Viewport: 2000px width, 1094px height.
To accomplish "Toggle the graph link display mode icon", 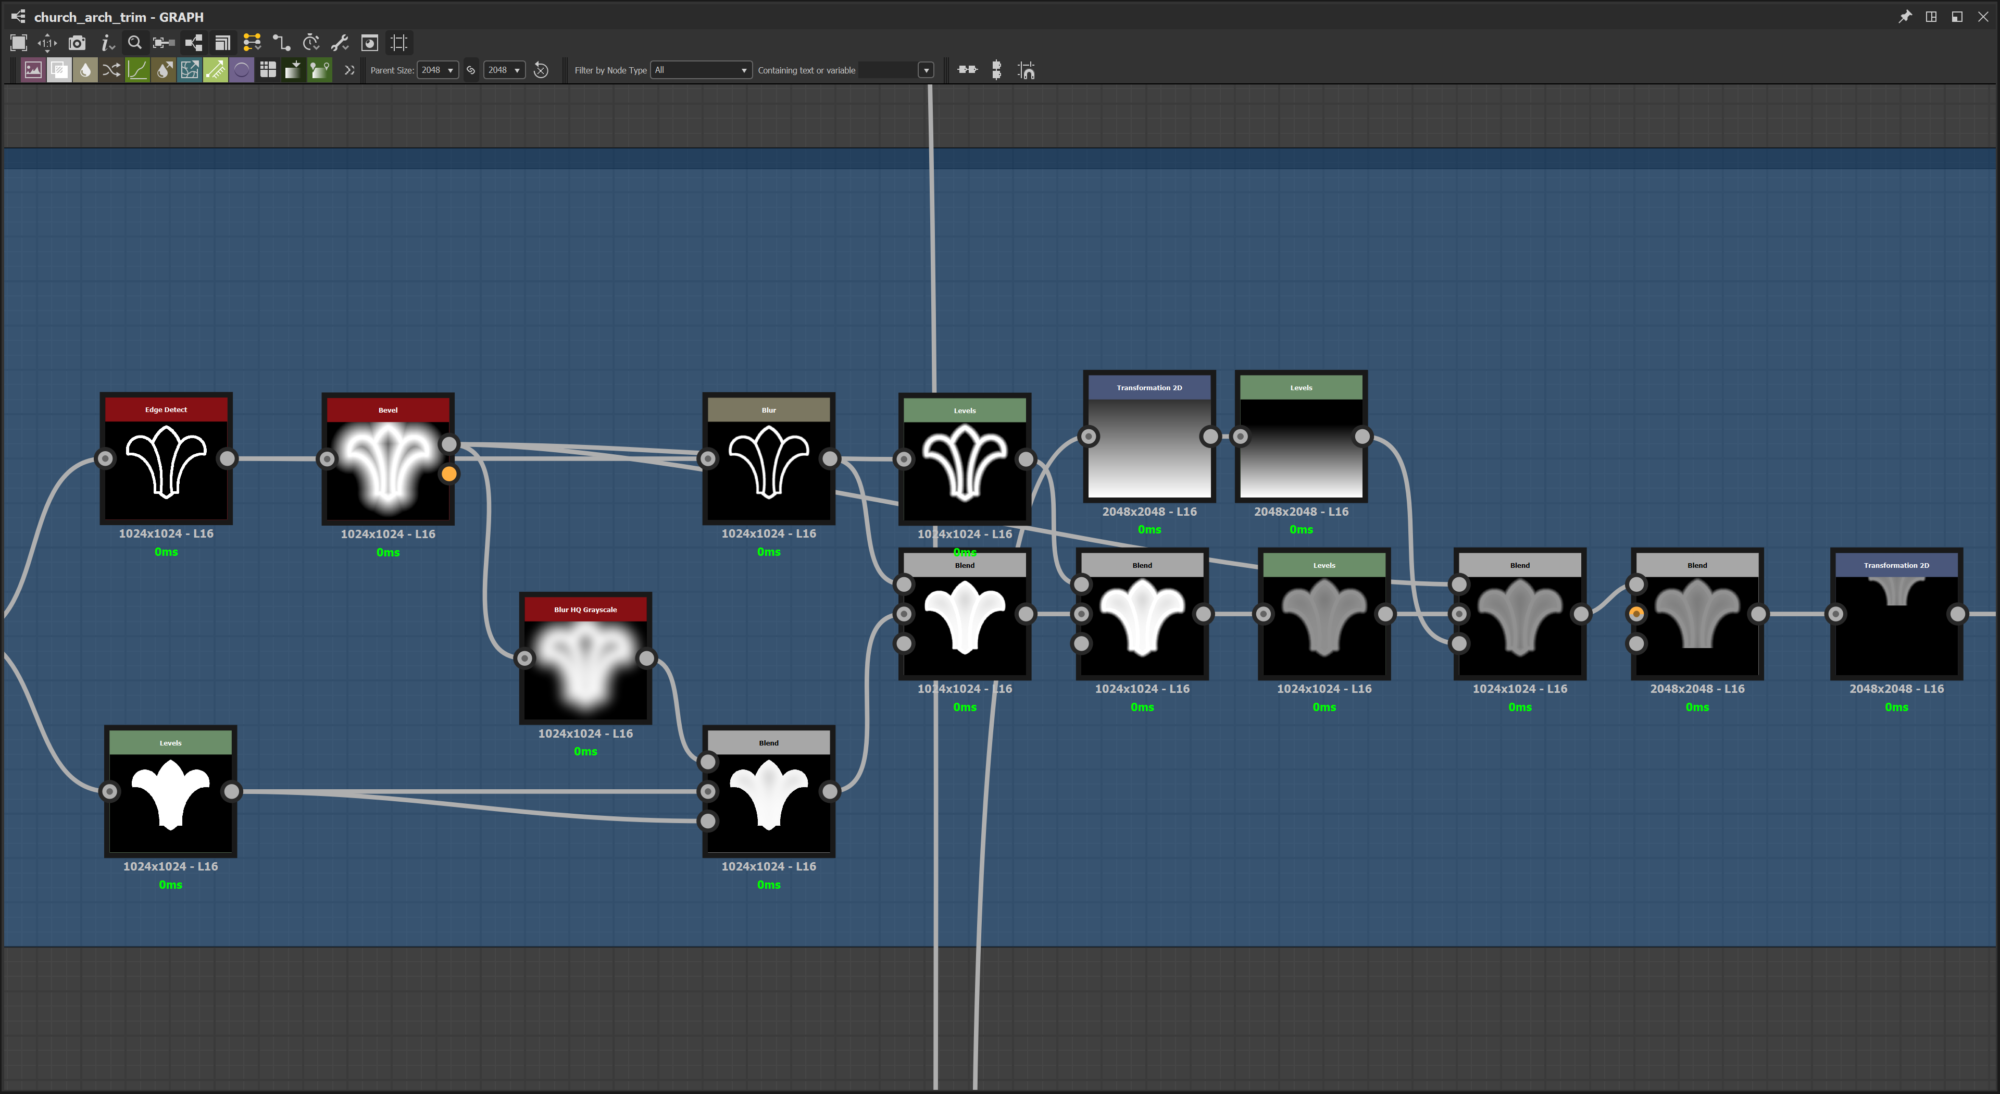I will point(282,43).
